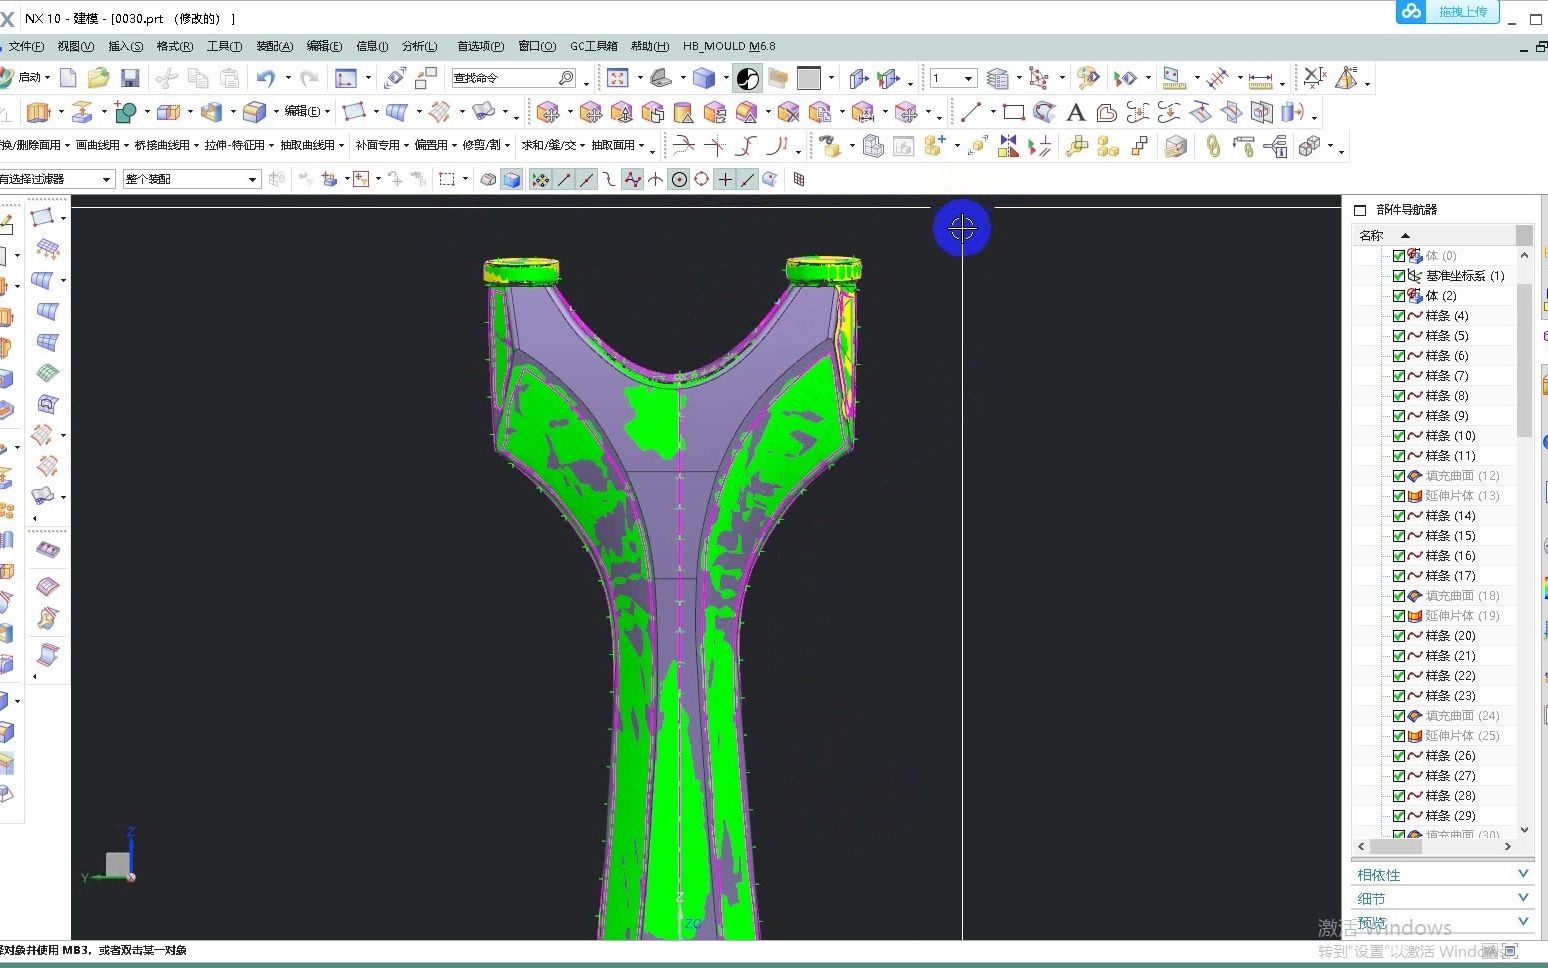Click the WAVE linker chain icon

1213,146
